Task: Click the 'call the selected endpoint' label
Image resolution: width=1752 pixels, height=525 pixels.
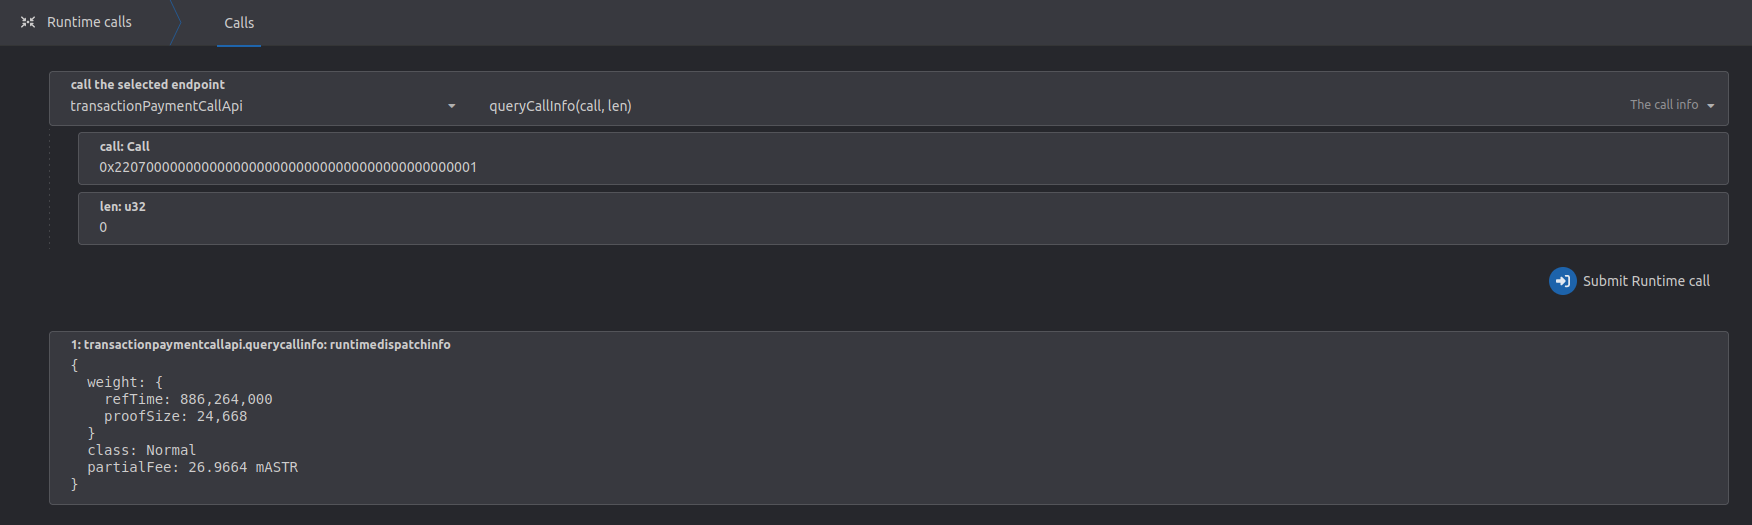Action: (147, 85)
